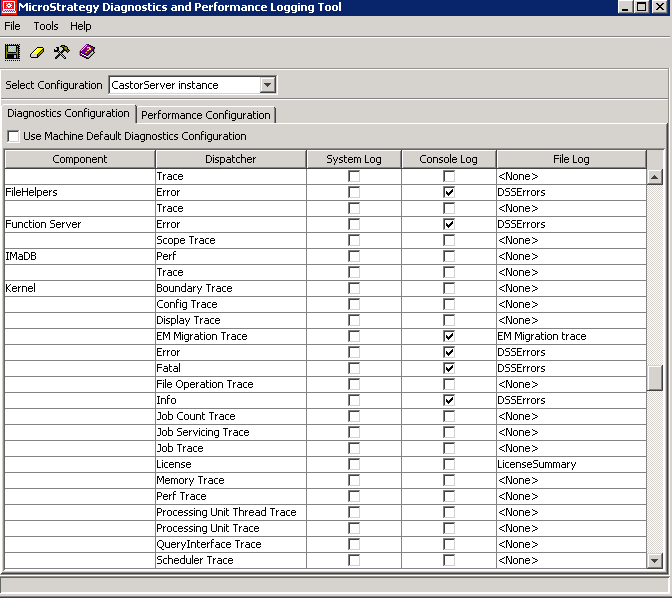The image size is (672, 598).
Task: Select the QueryInterface Trace dispatcher cell
Action: (x=231, y=544)
